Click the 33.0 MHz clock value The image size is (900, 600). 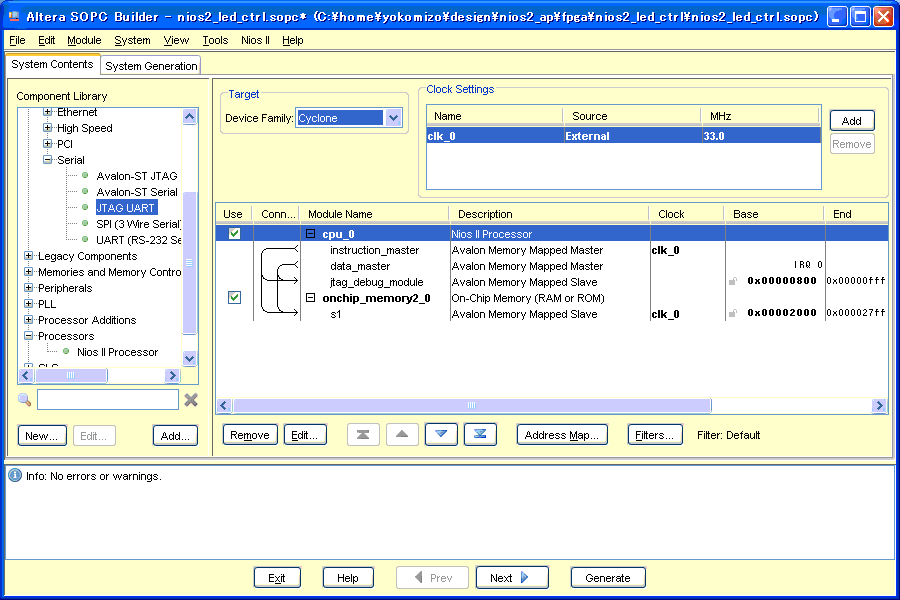(714, 136)
